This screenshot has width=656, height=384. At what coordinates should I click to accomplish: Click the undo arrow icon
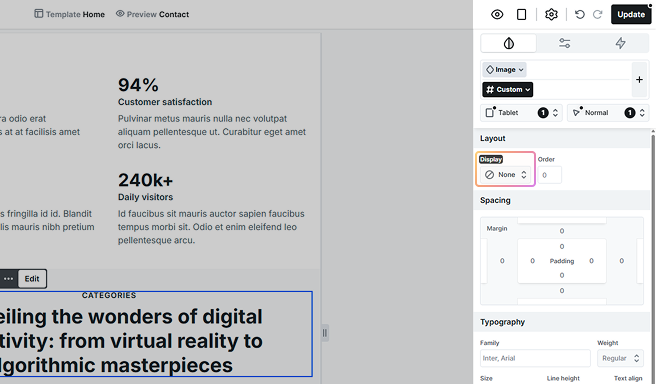point(579,15)
